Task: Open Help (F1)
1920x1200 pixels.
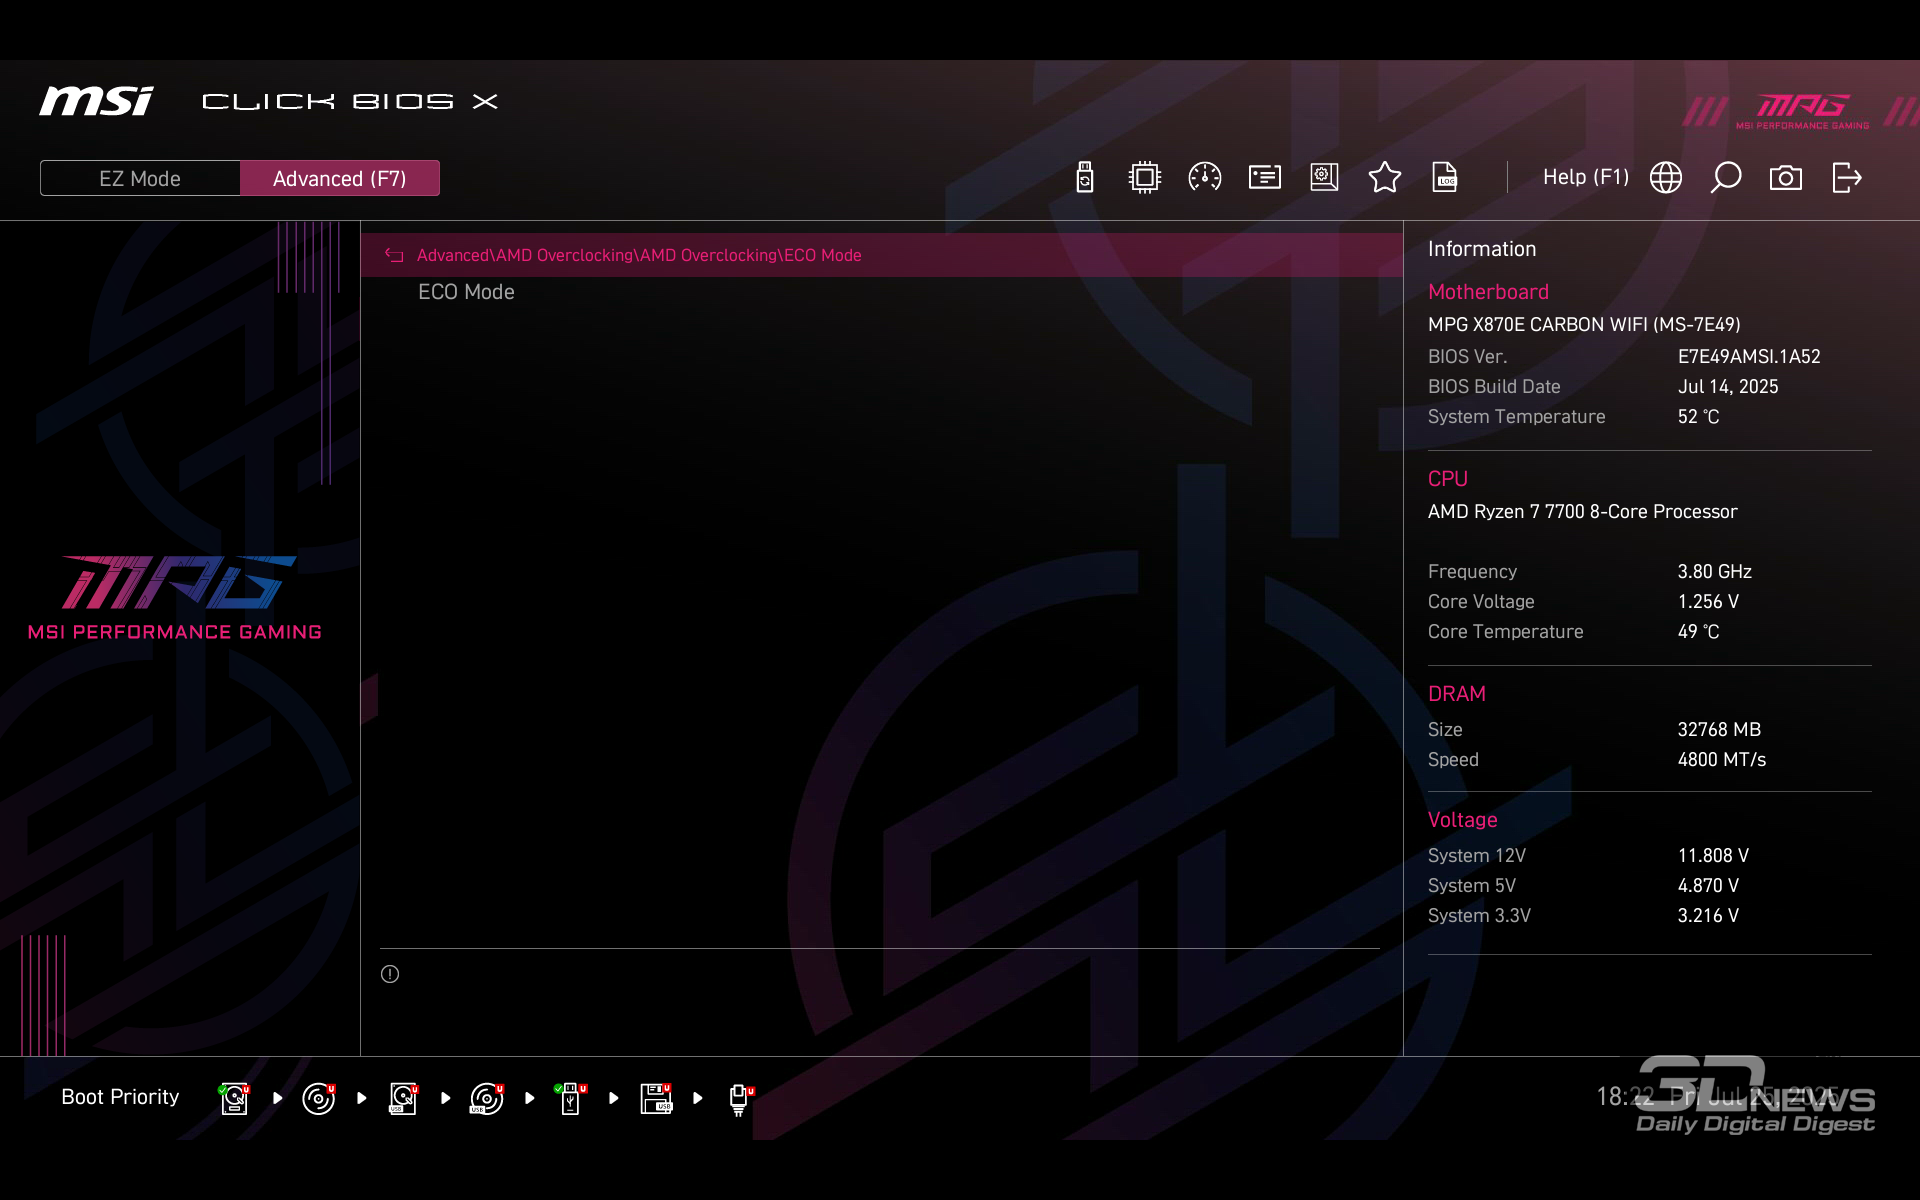Action: click(1586, 177)
